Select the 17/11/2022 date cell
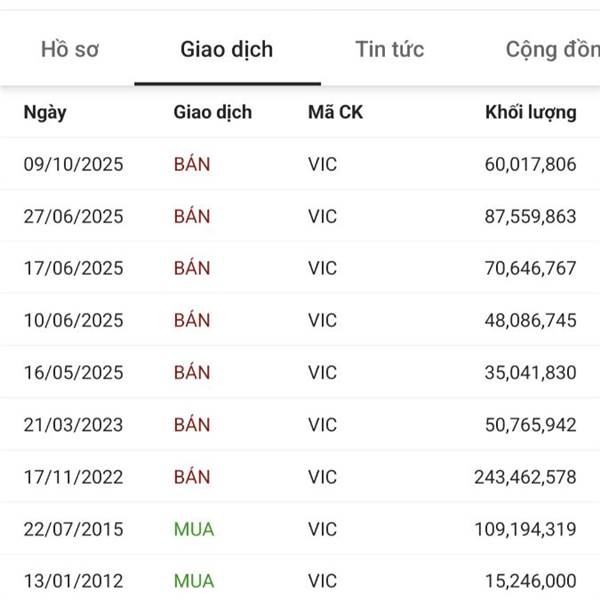 [73, 477]
